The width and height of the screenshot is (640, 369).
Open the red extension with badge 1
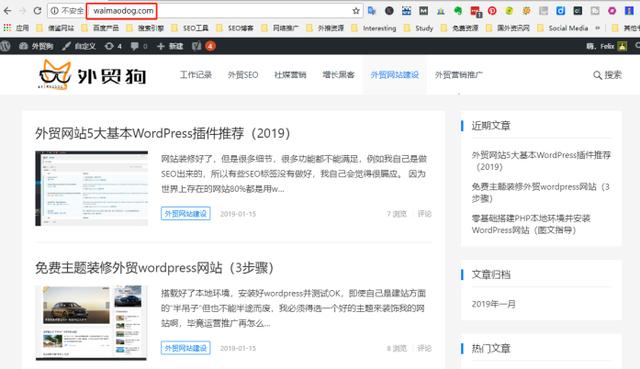[476, 11]
